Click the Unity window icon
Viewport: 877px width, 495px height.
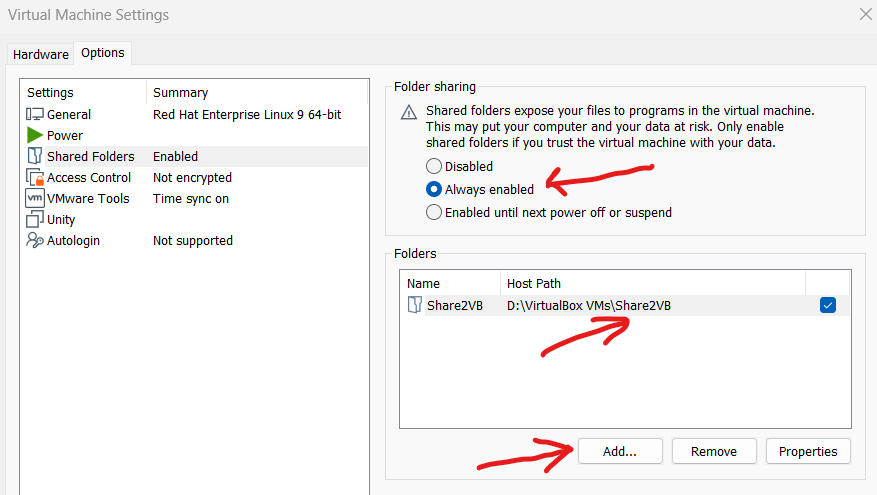pos(34,220)
